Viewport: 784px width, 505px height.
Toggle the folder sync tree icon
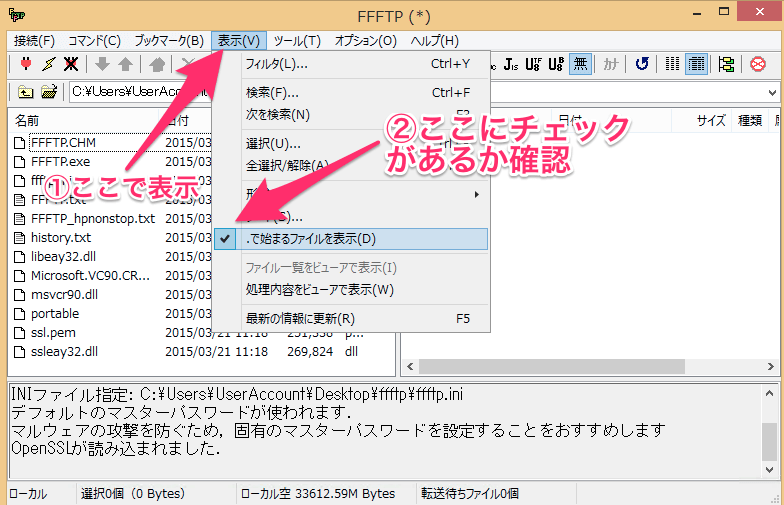point(726,64)
